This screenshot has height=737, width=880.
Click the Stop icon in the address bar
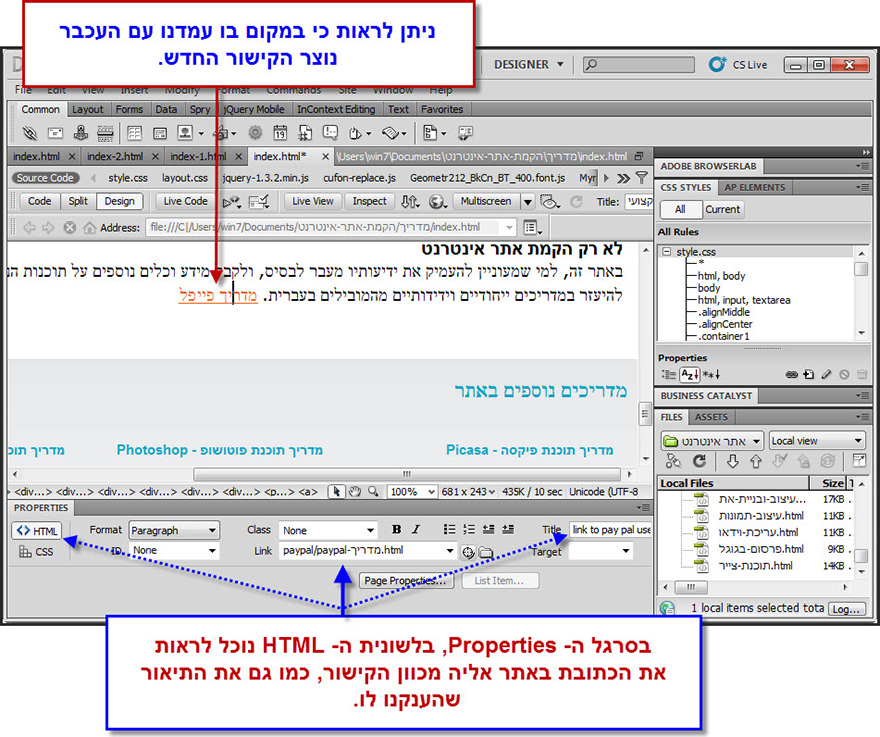pos(70,228)
